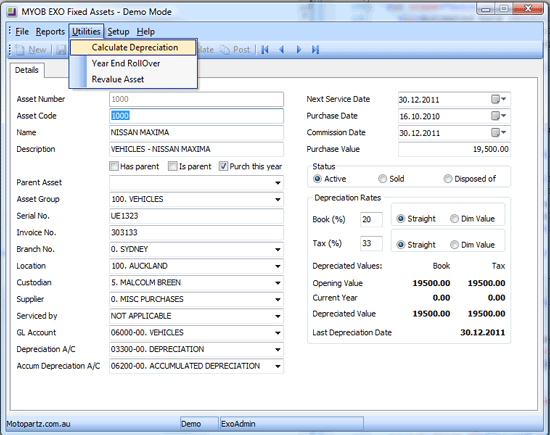Tick the Is parent checkbox
550x435 pixels.
pyautogui.click(x=173, y=166)
